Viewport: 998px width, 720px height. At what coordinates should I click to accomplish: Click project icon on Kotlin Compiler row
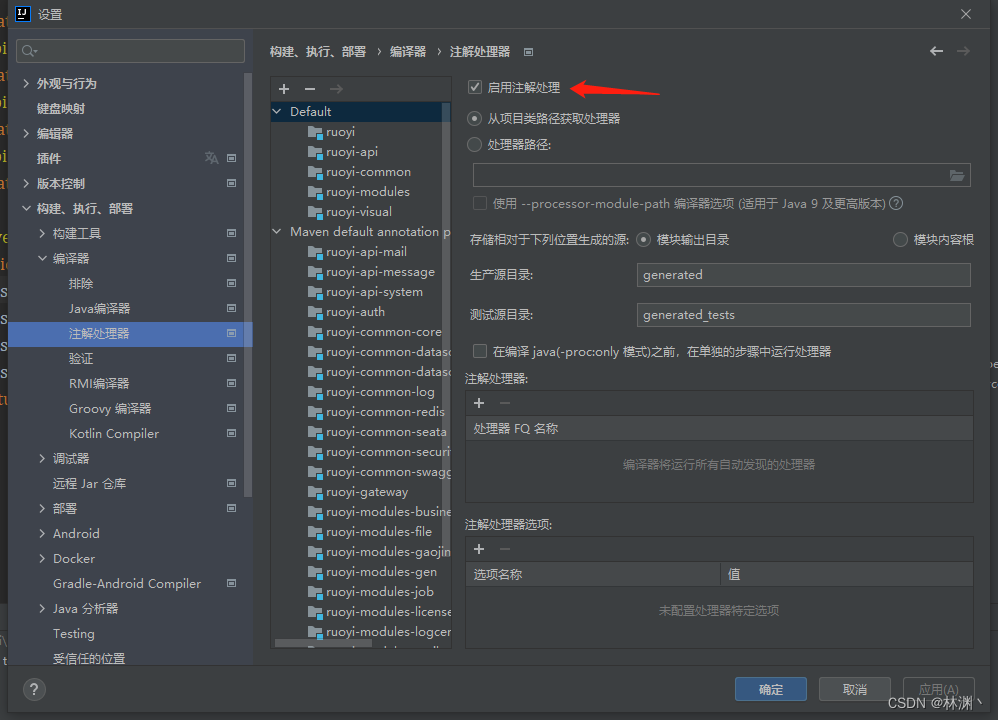coord(232,433)
